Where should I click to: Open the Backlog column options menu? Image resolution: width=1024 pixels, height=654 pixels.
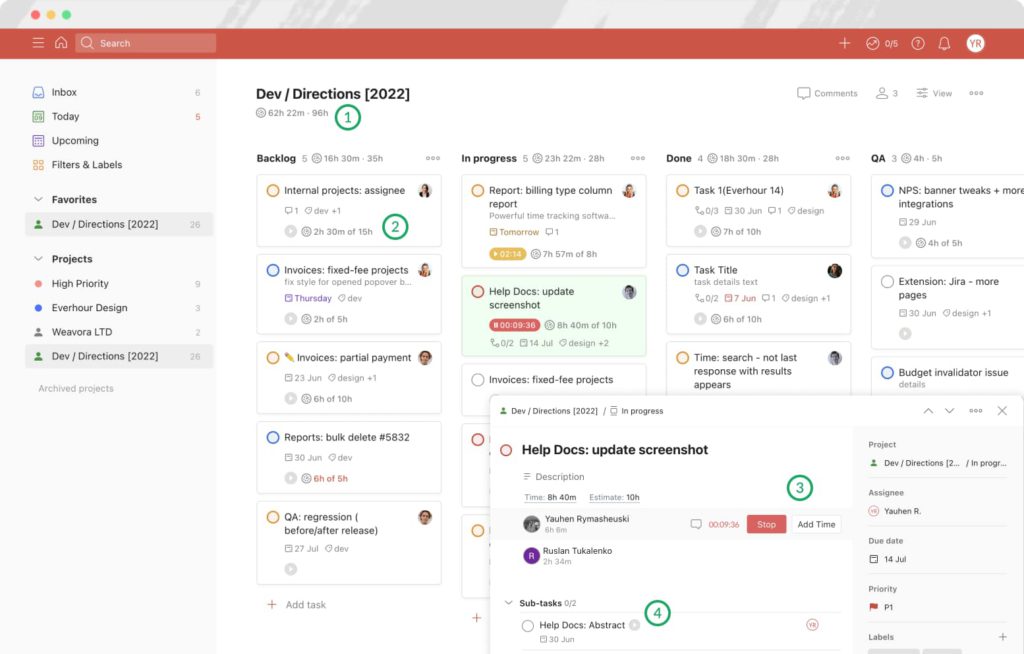click(434, 157)
